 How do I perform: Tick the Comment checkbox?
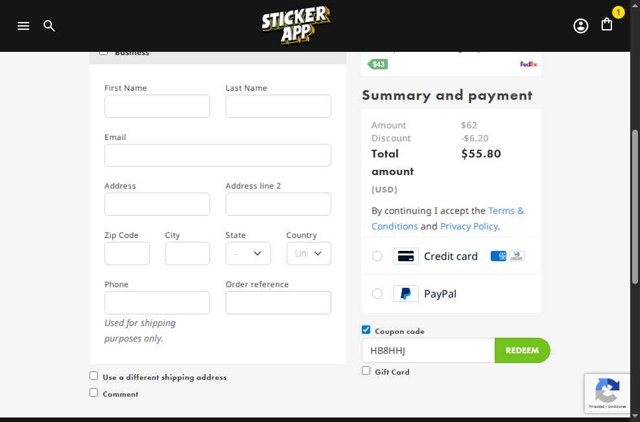[94, 393]
